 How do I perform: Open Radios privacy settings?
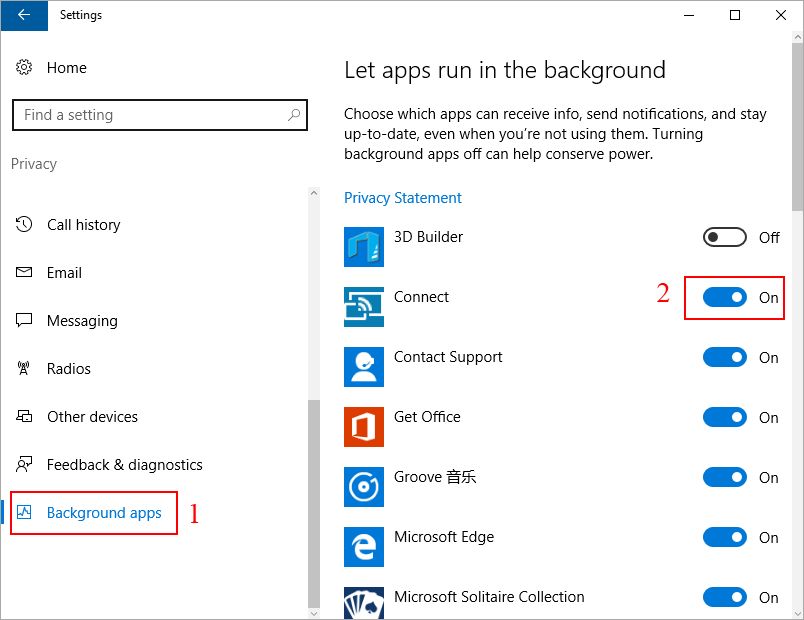69,369
